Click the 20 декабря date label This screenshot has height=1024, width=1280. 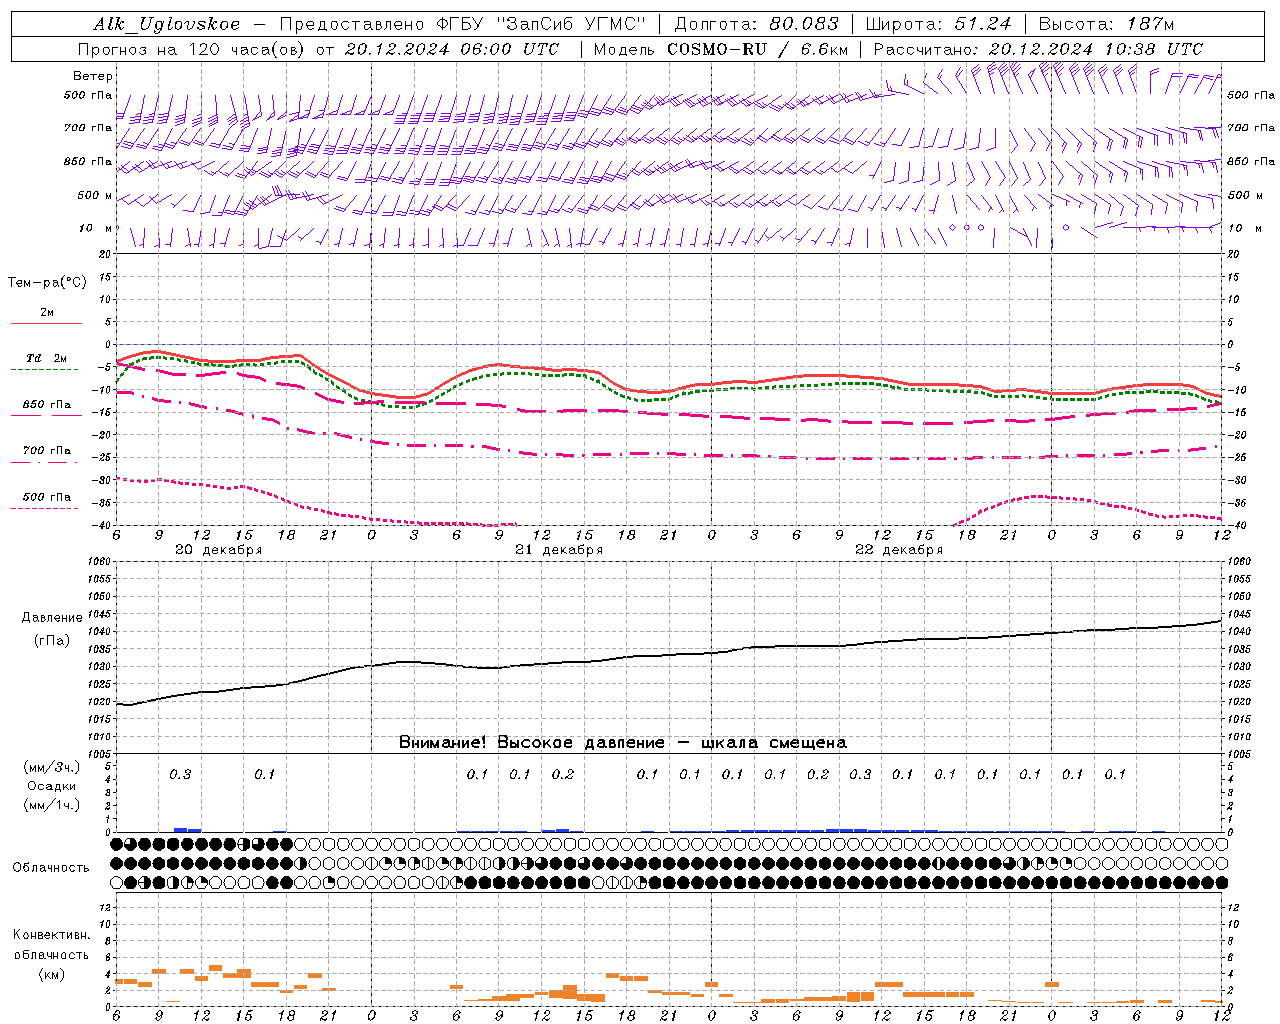coord(219,550)
